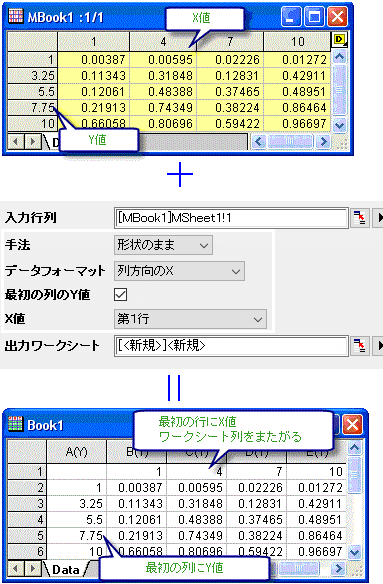Open the X値 dropdown showing 第1行
The width and height of the screenshot is (383, 584).
[190, 319]
